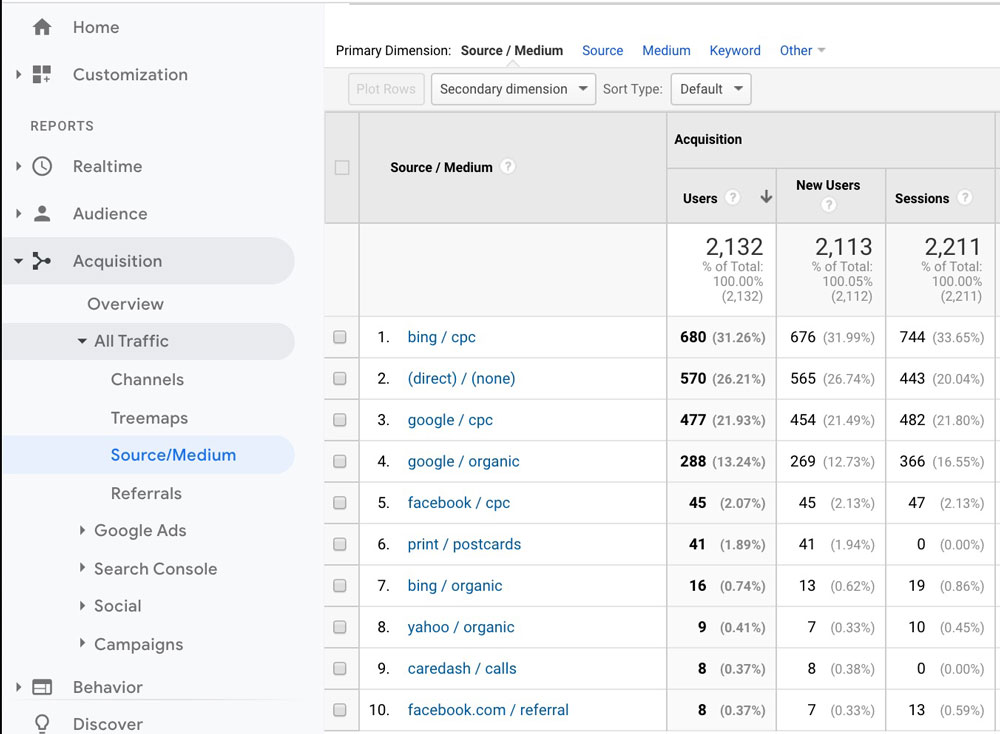Screen dimensions: 1000x734
Task: Expand the Social submenu arrow
Action: [82, 606]
